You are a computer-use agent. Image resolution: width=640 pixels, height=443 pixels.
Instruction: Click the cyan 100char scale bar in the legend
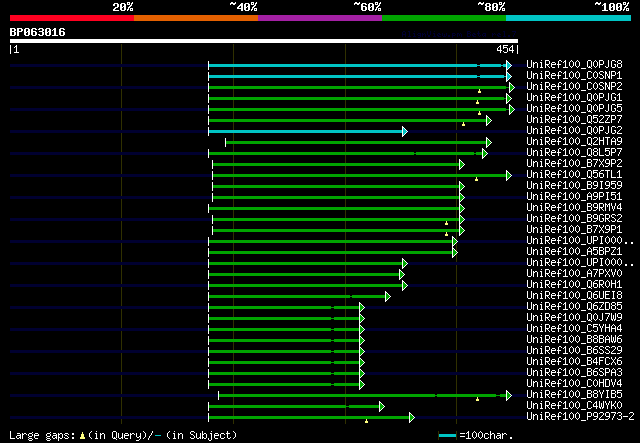pos(447,436)
